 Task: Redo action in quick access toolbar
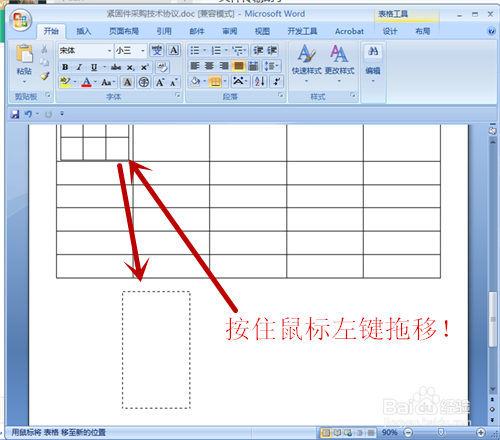coord(48,114)
